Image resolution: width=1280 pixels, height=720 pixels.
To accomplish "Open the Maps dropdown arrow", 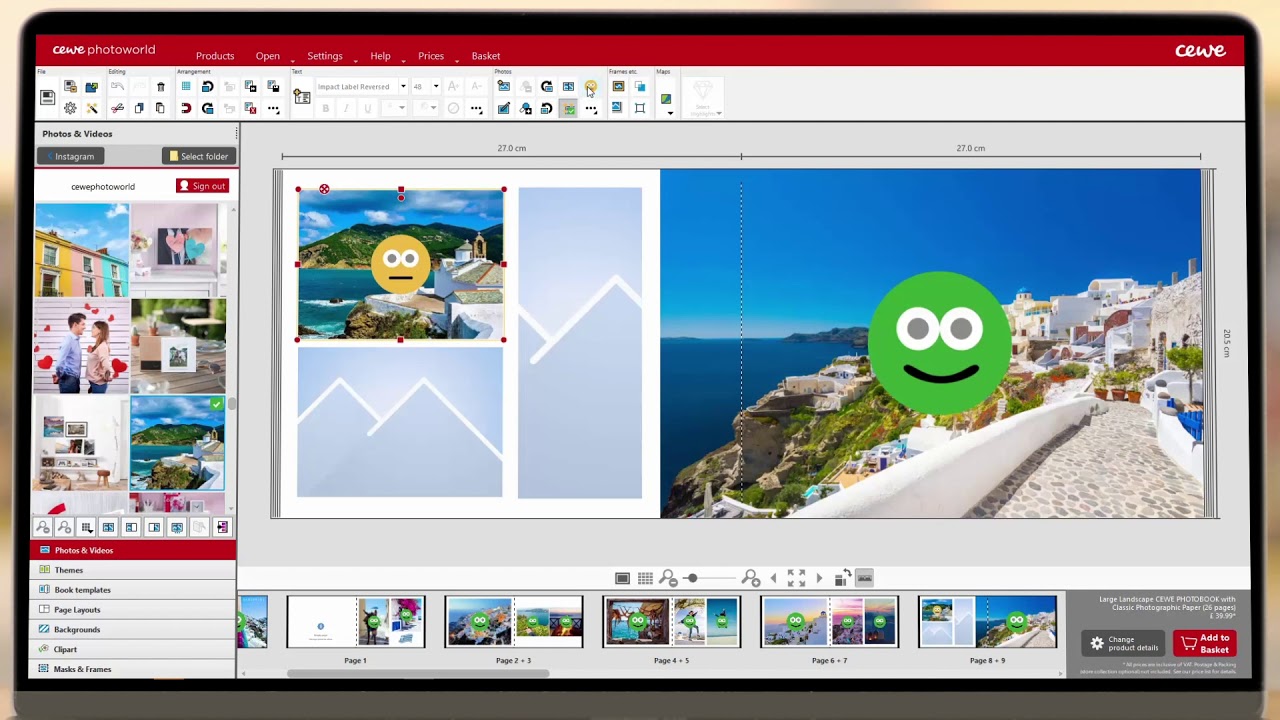I will pyautogui.click(x=670, y=113).
